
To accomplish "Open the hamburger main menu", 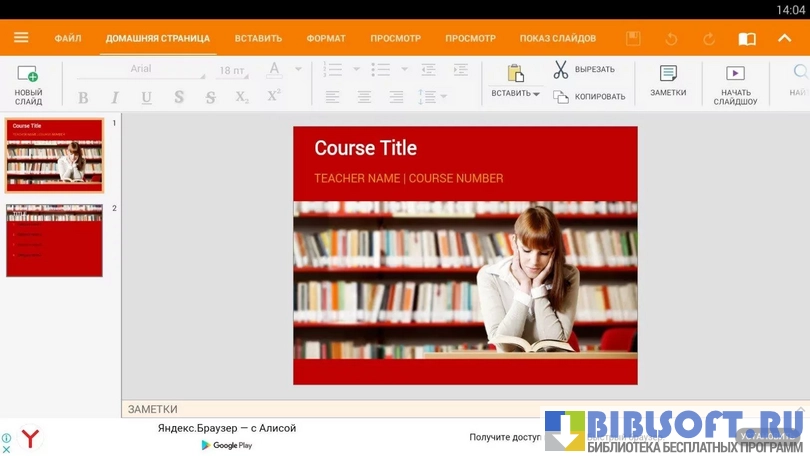I will pyautogui.click(x=21, y=38).
